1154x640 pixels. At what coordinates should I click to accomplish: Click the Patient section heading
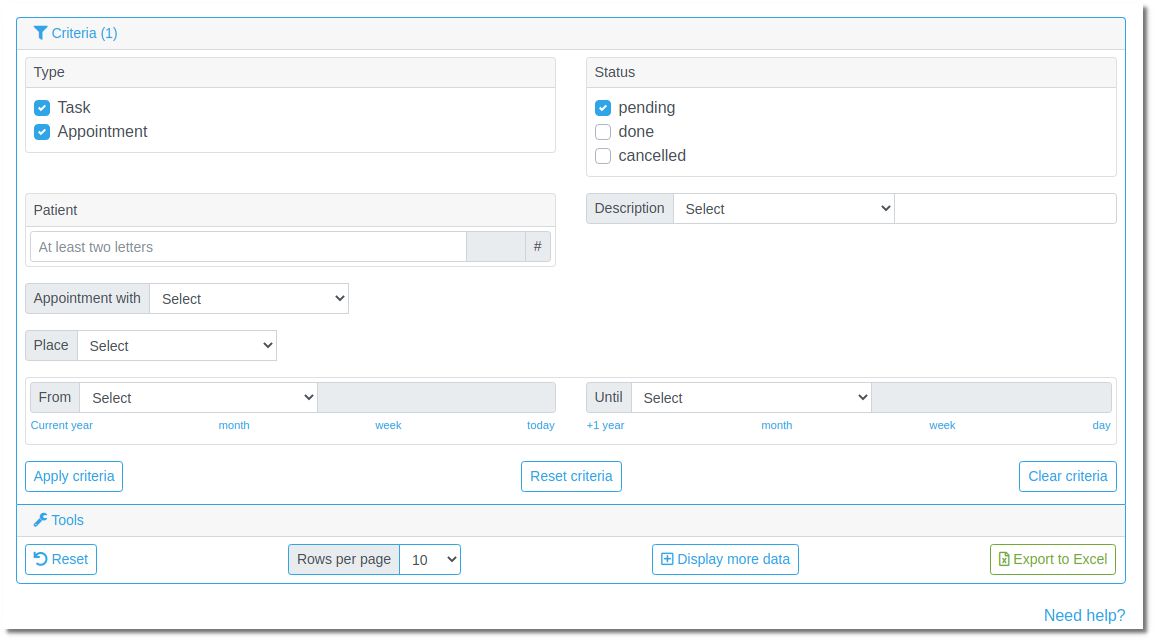coord(55,210)
